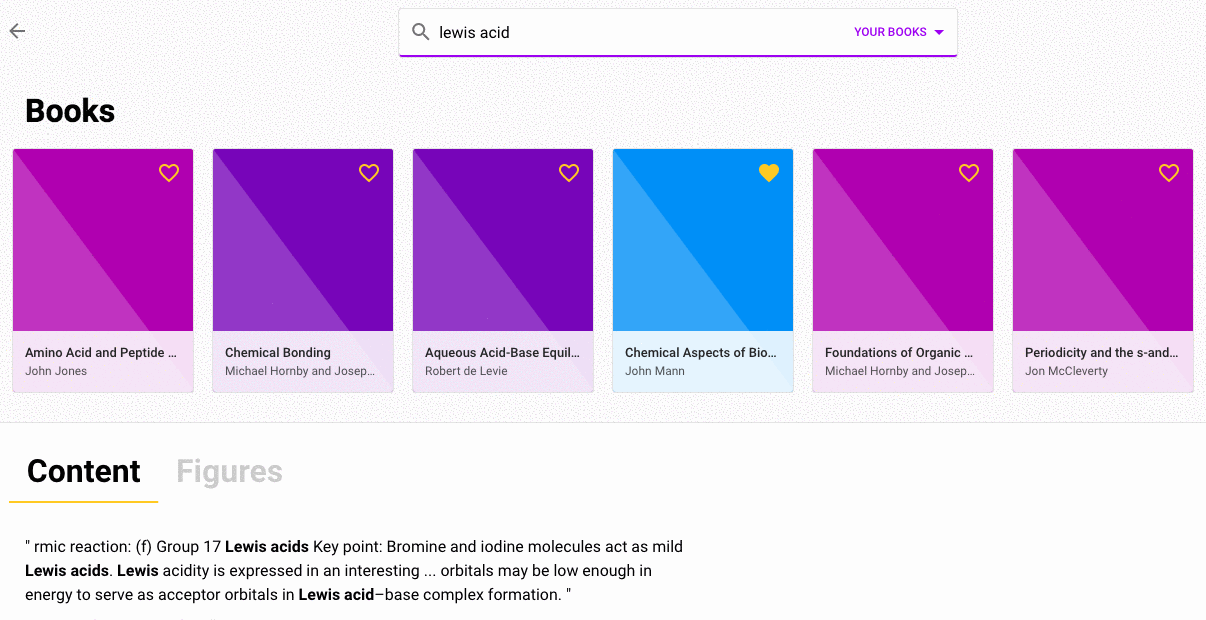Image resolution: width=1206 pixels, height=620 pixels.
Task: Open Aqueous Acid-Base Equilibria book cover
Action: point(503,240)
